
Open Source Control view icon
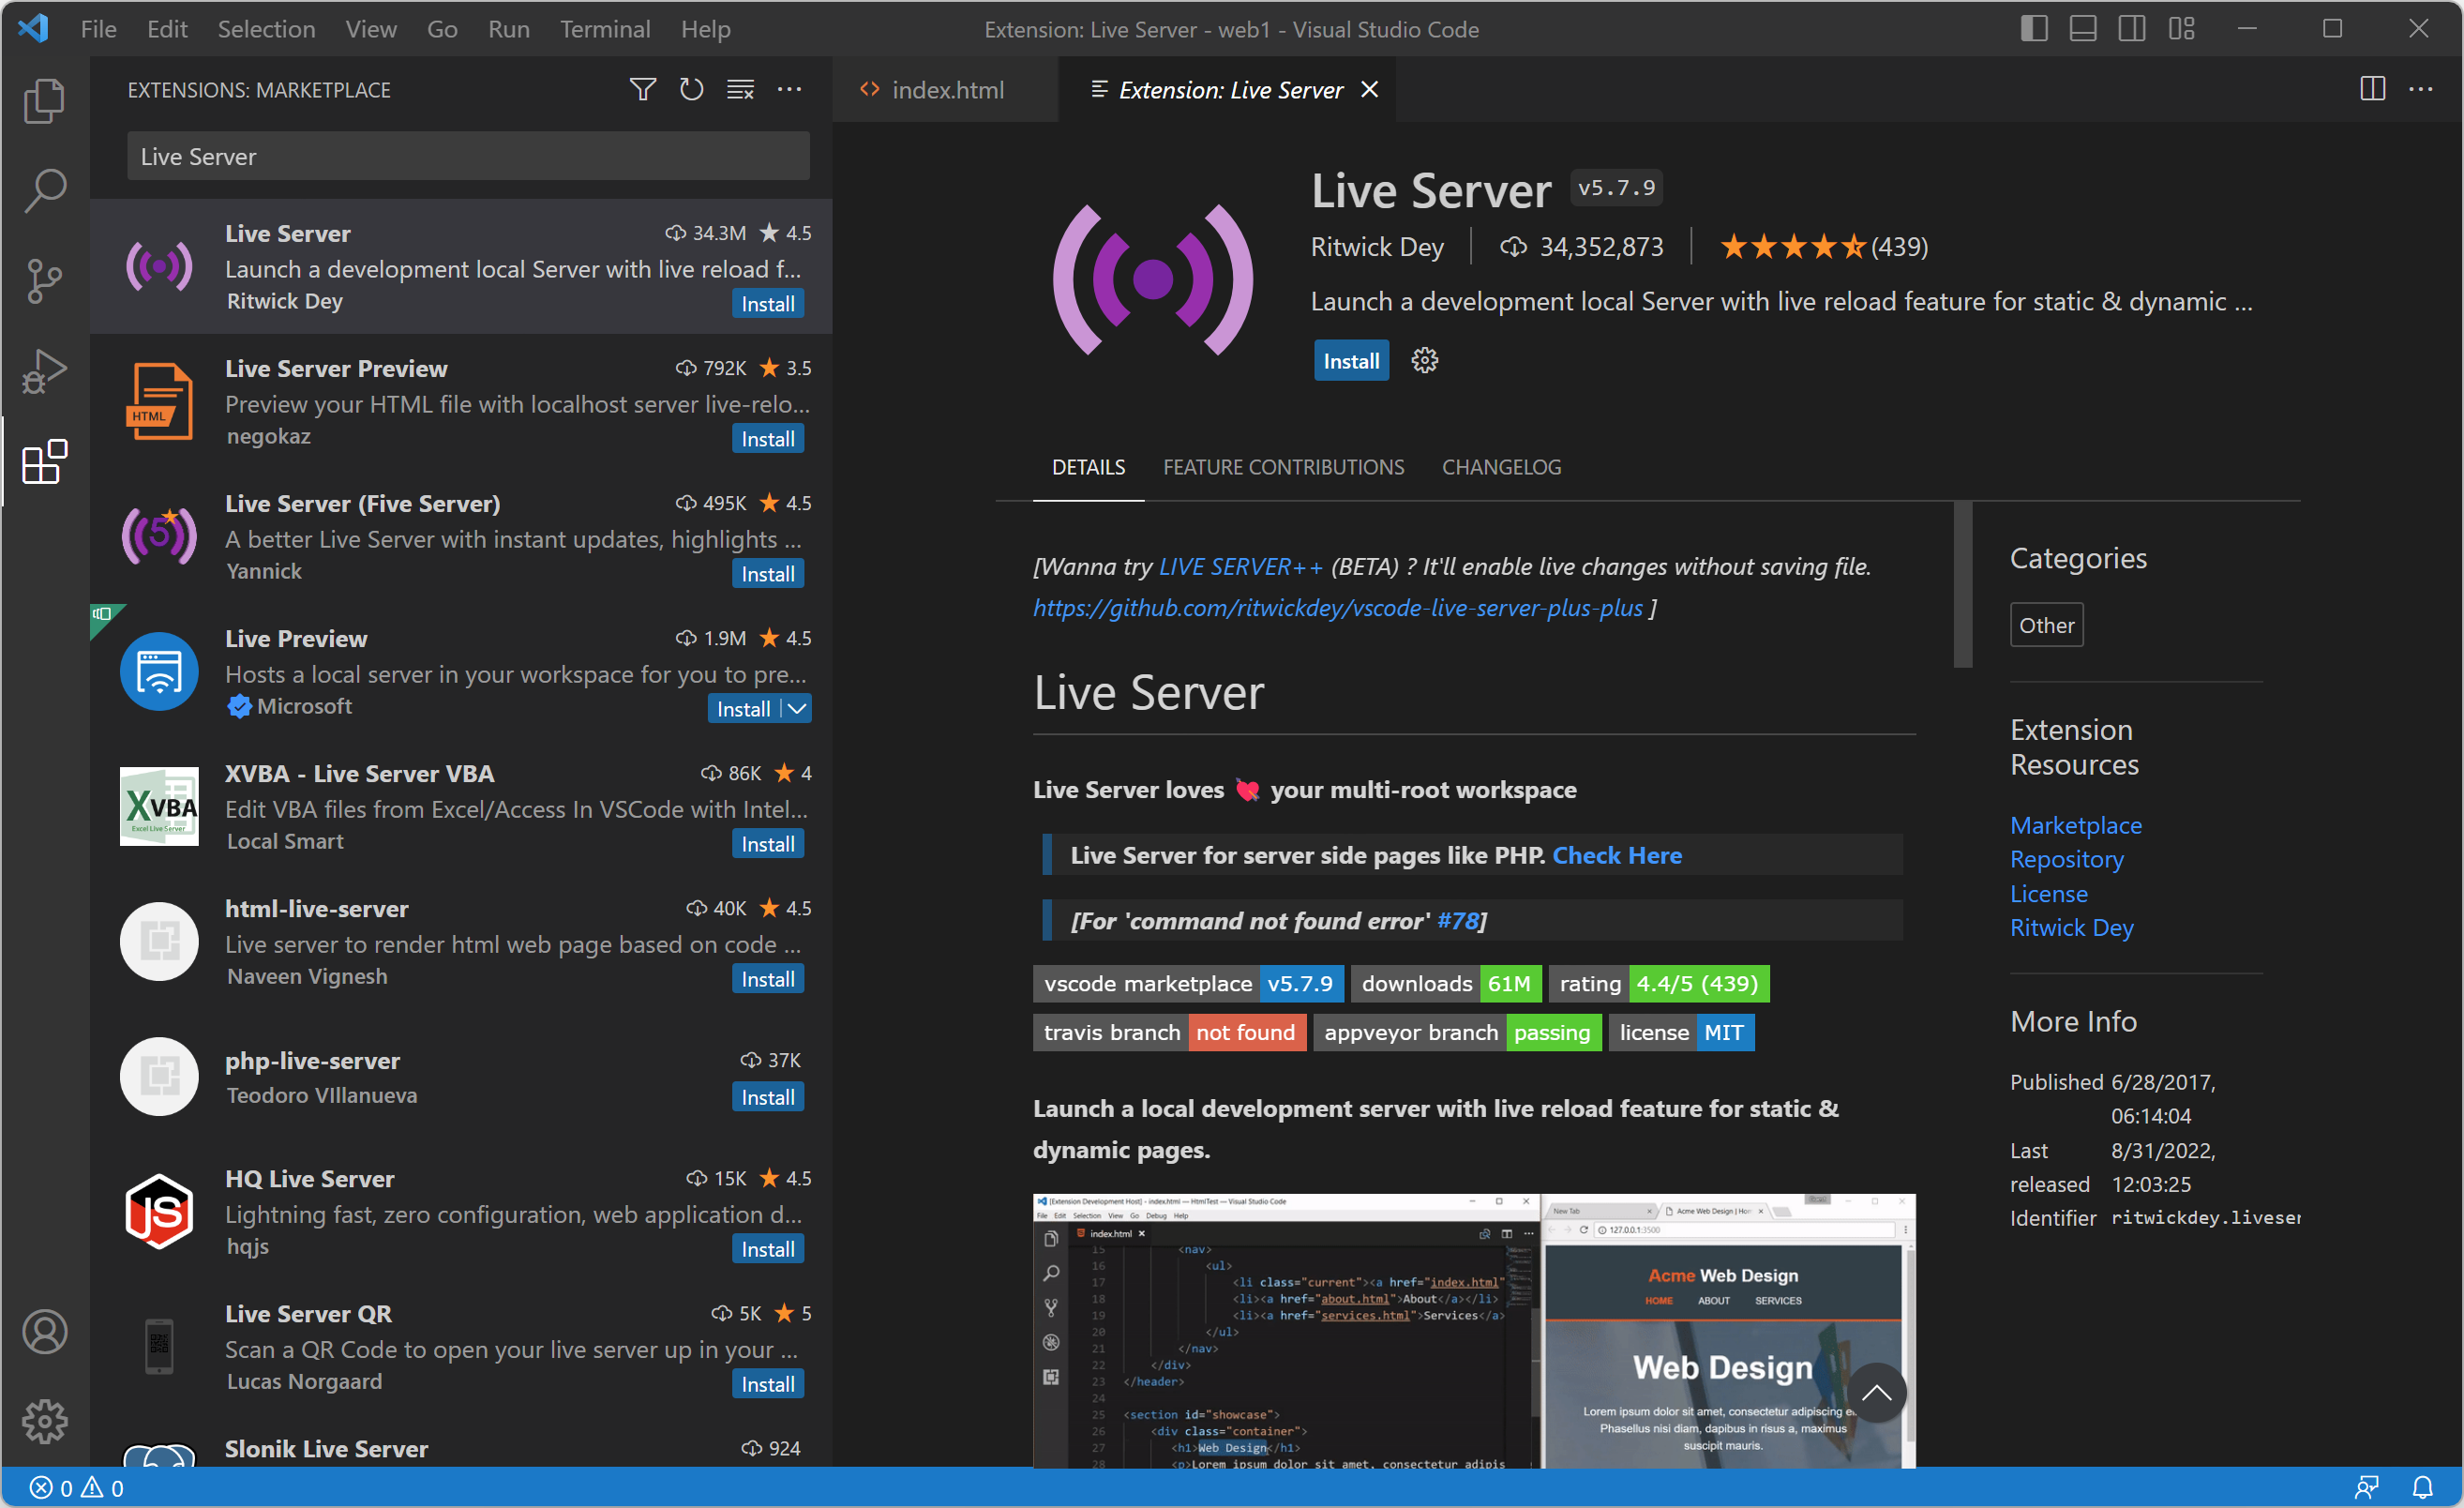(44, 280)
